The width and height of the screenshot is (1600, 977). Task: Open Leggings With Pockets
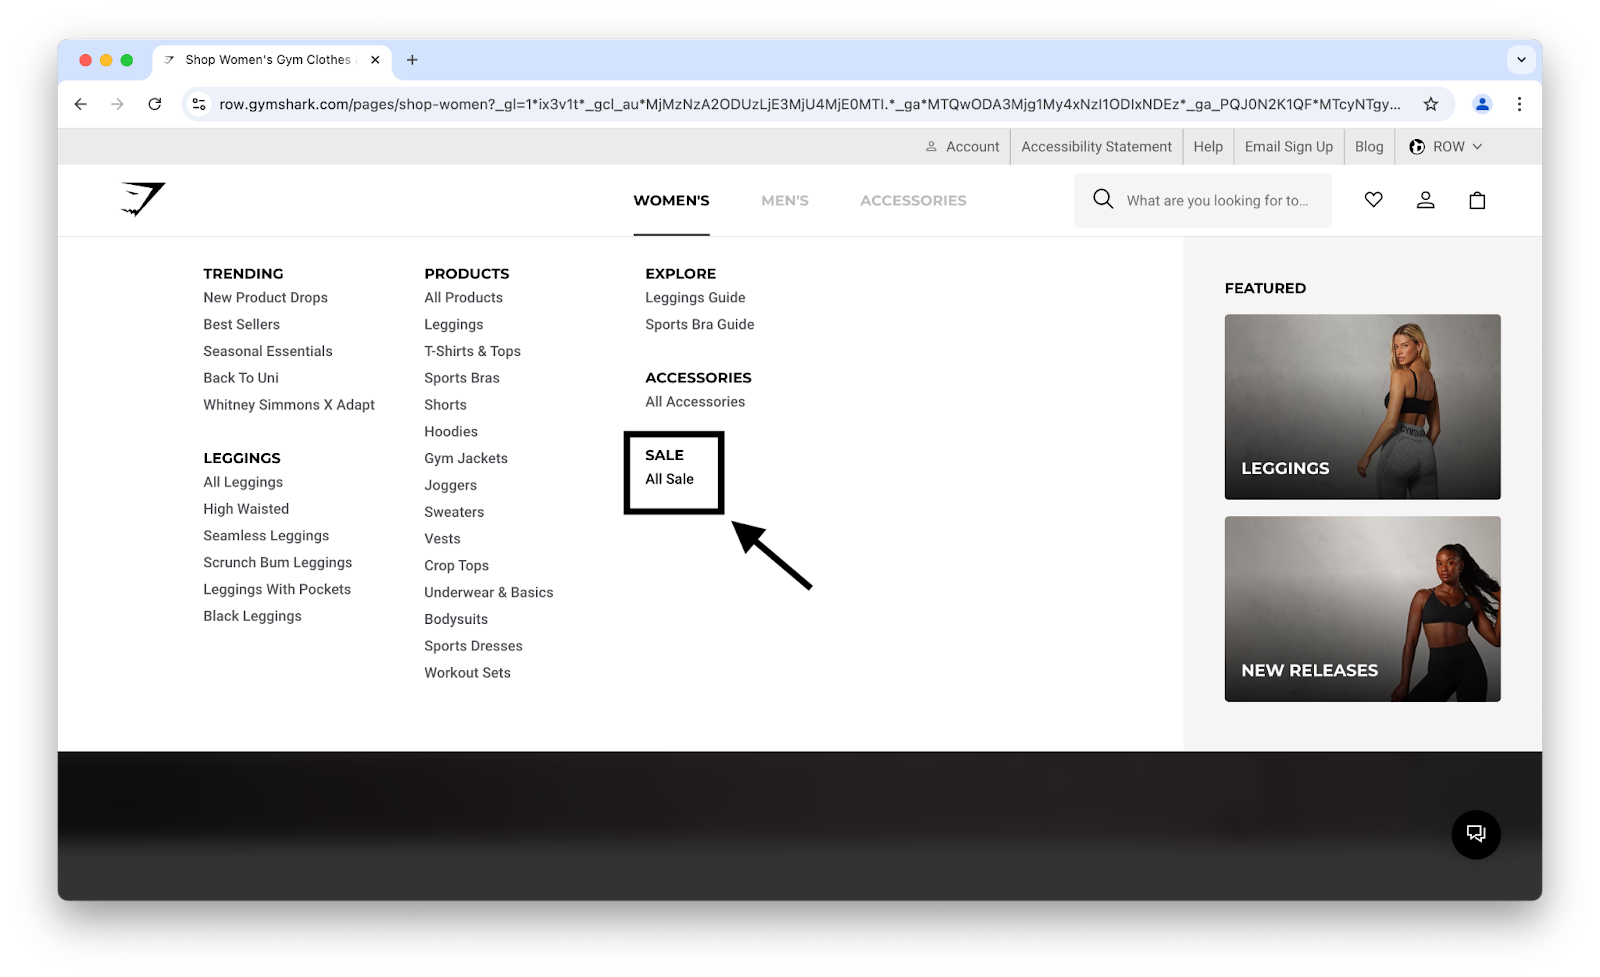277,590
